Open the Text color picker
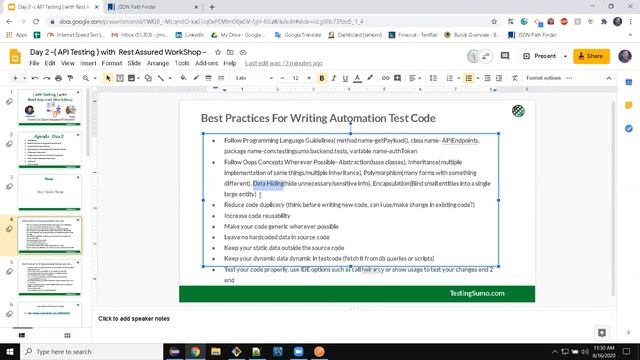This screenshot has height=360, width=640. pyautogui.click(x=357, y=78)
